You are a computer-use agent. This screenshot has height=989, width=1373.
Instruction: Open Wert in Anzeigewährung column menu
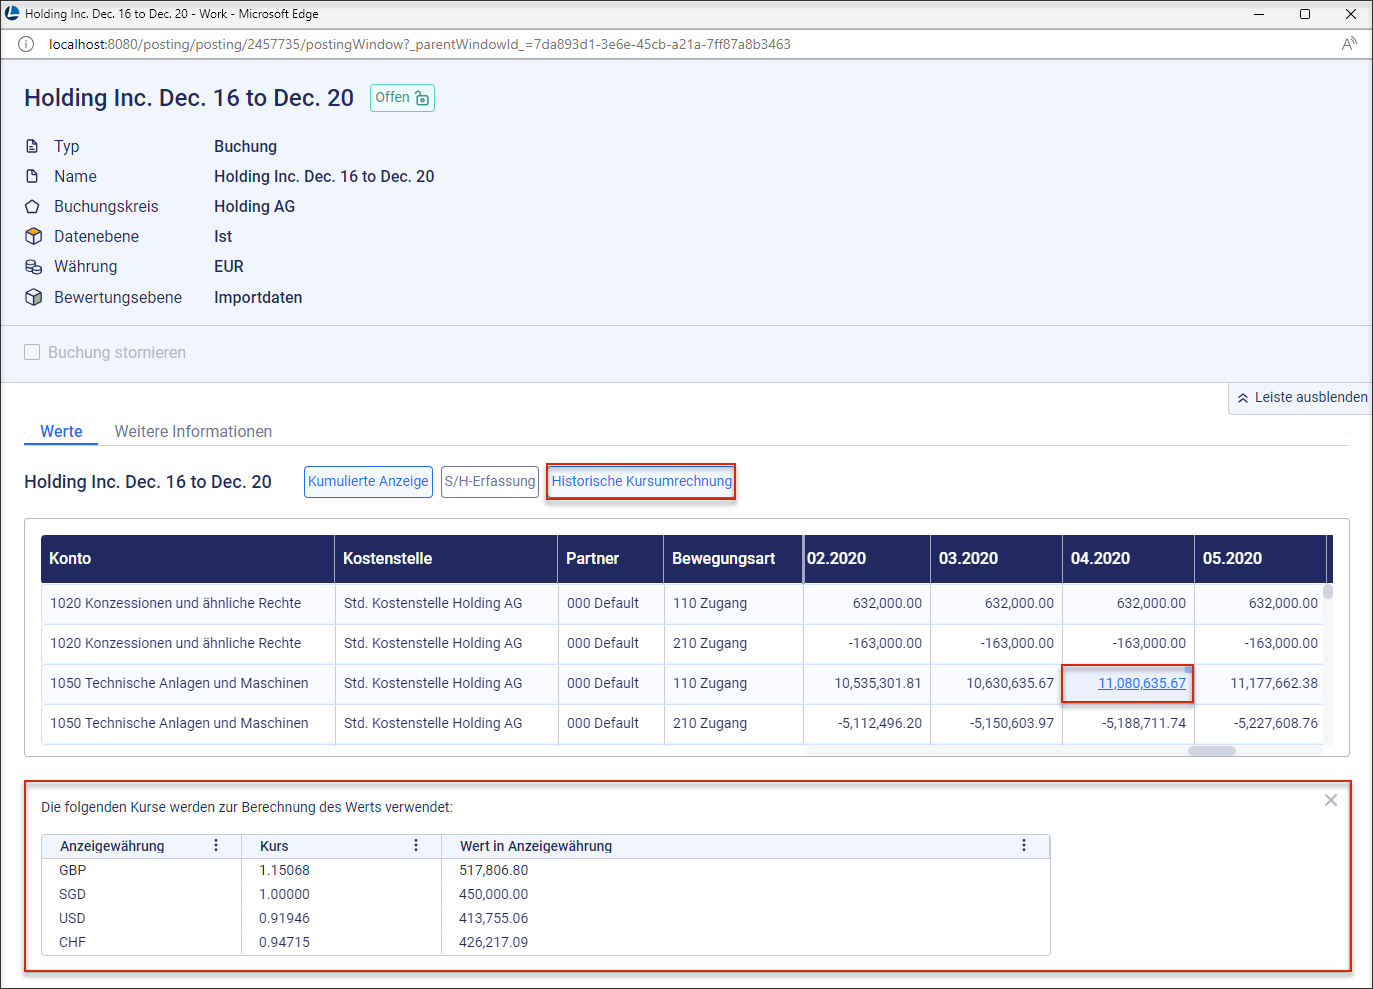coord(1024,846)
